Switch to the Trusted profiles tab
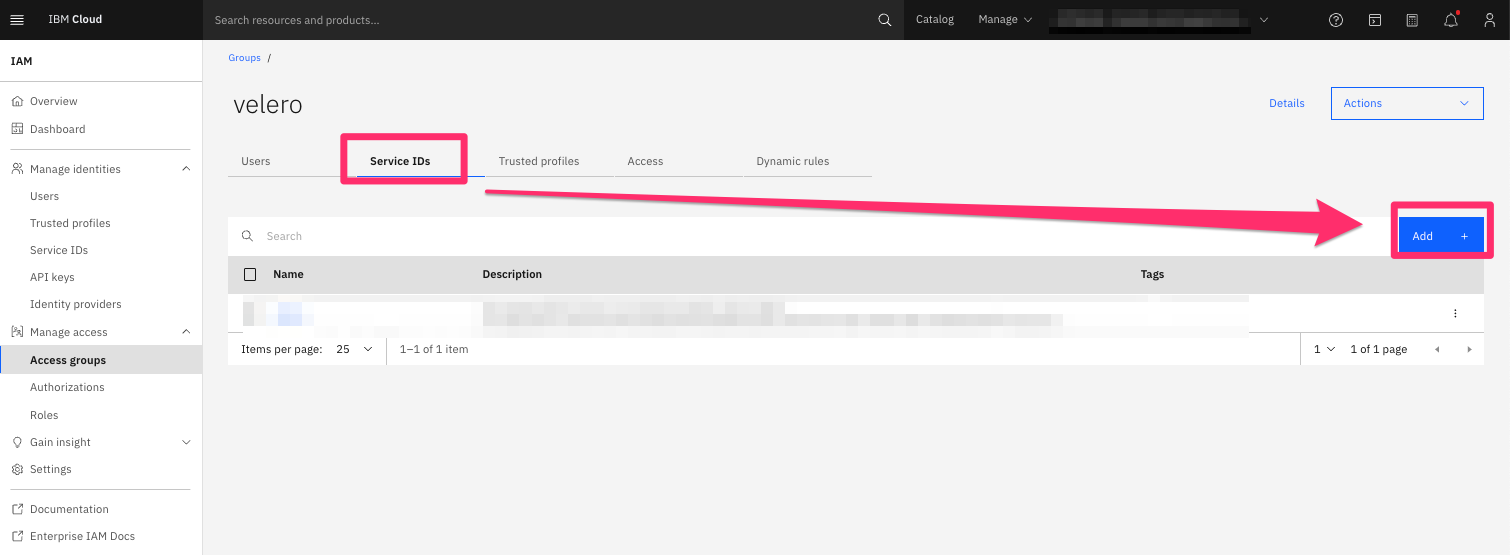The width and height of the screenshot is (1510, 555). [x=539, y=161]
